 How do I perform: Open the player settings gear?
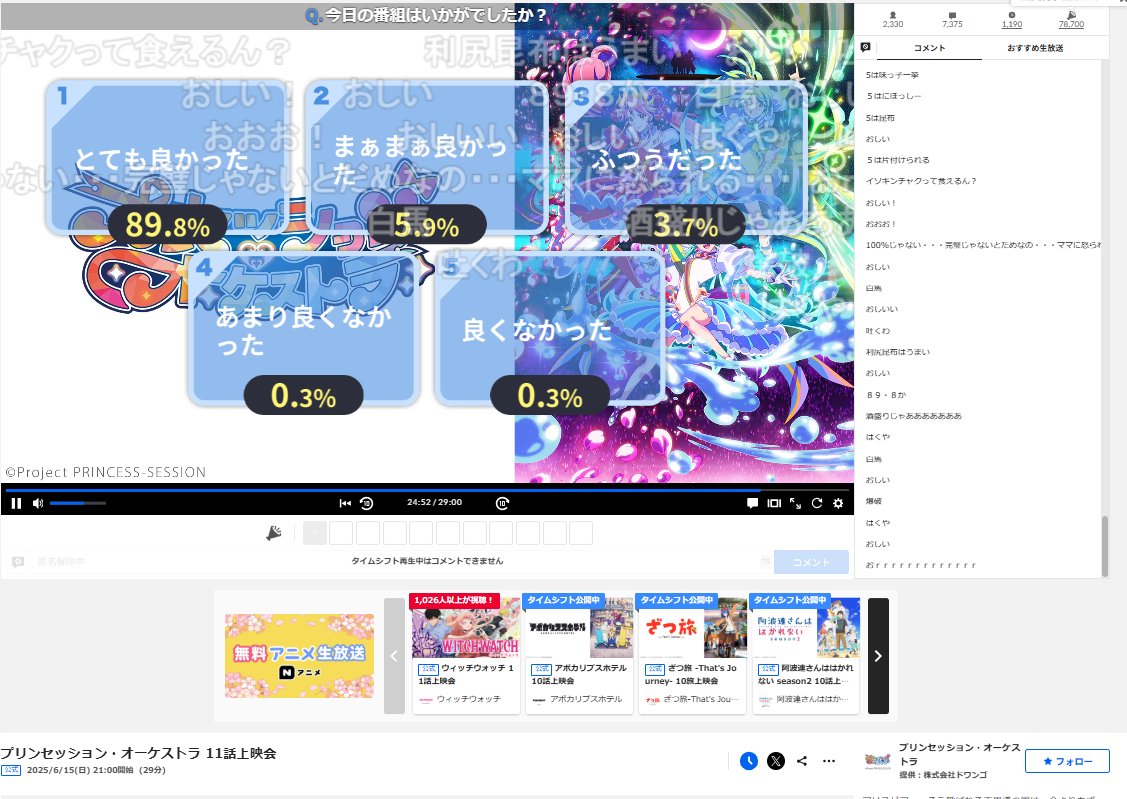pyautogui.click(x=838, y=503)
